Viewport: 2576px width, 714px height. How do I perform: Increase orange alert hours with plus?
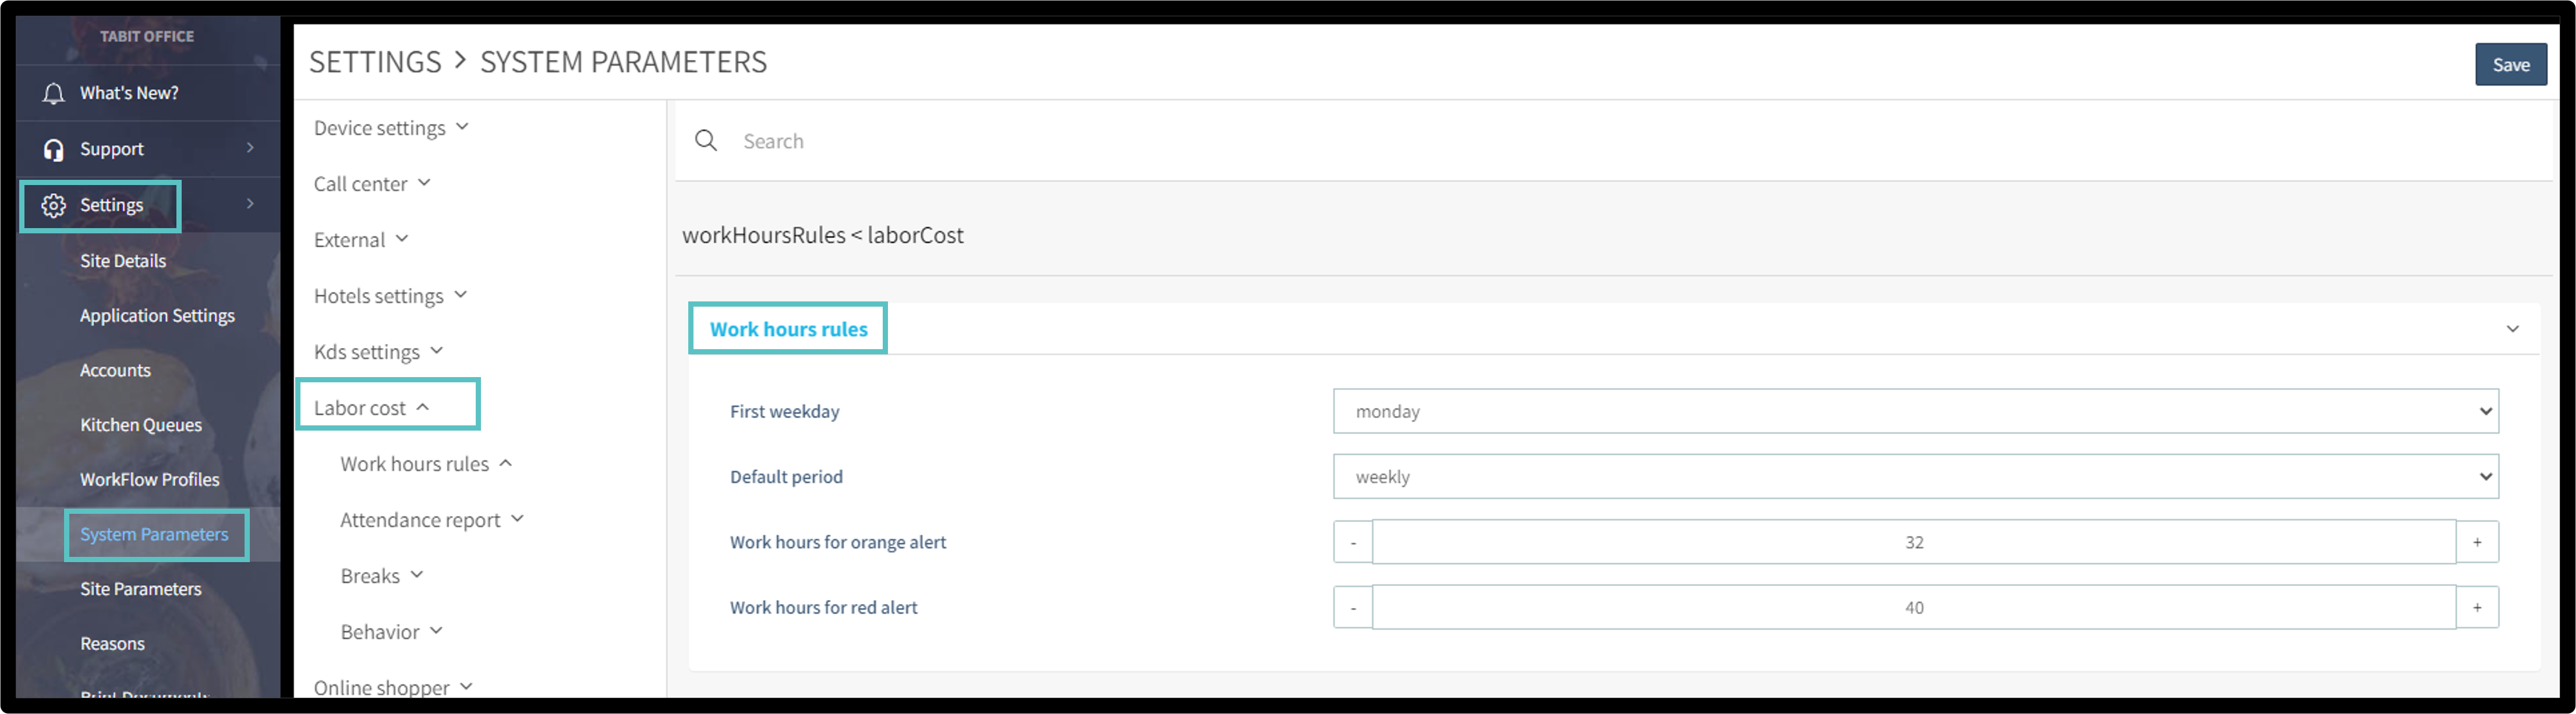pos(2477,542)
